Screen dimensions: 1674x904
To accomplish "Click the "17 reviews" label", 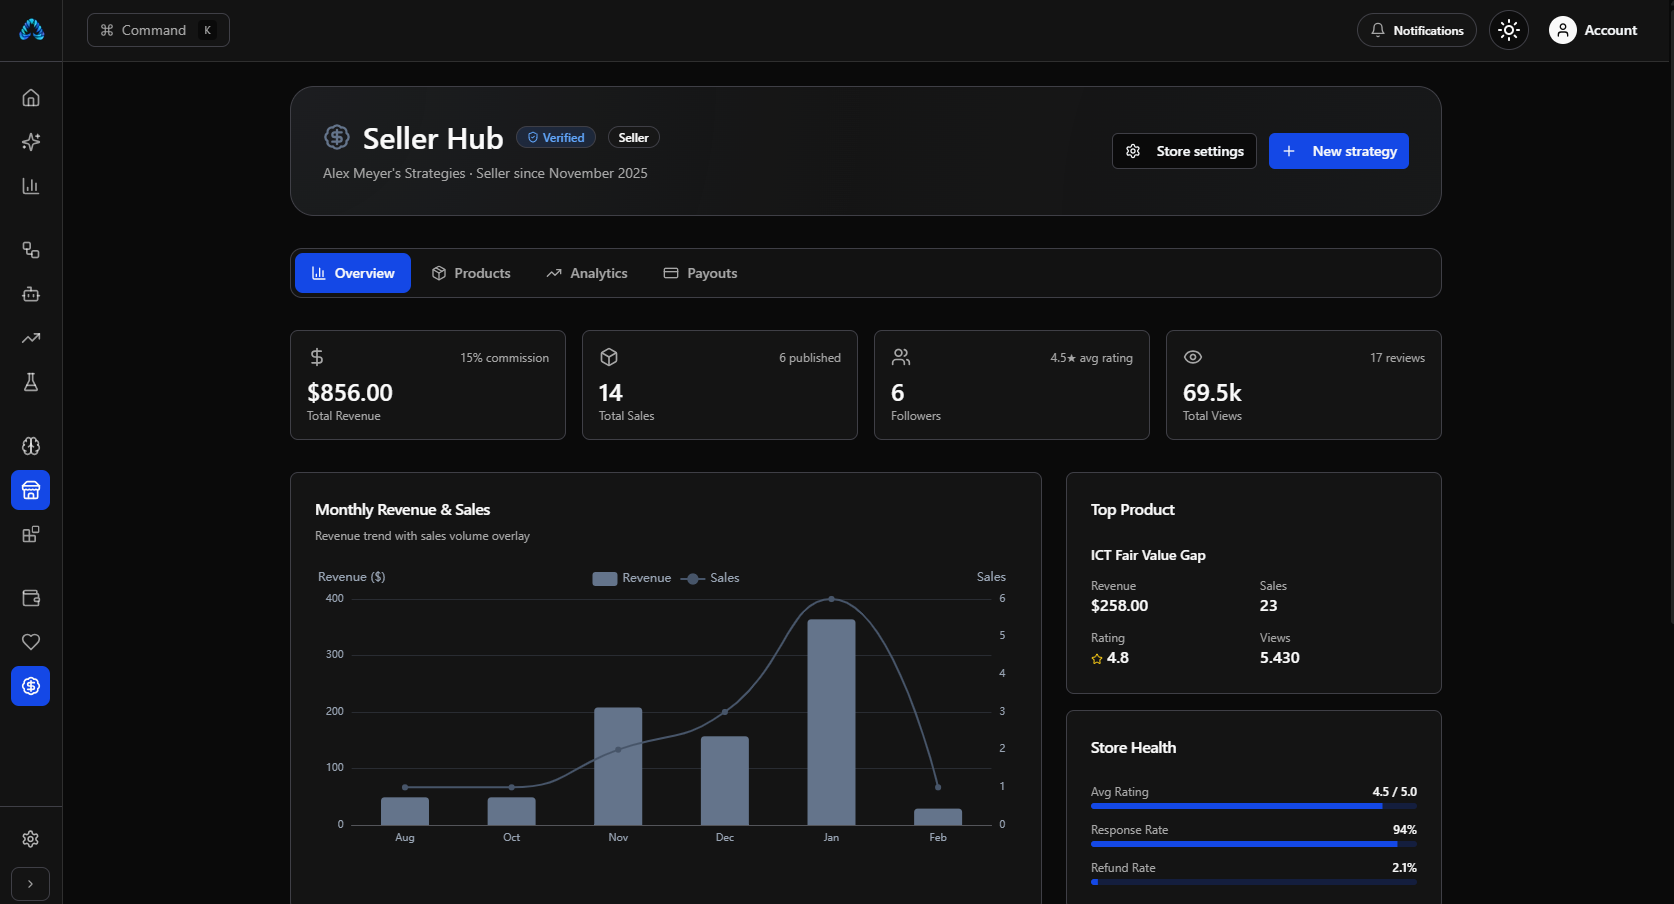I will 1398,358.
